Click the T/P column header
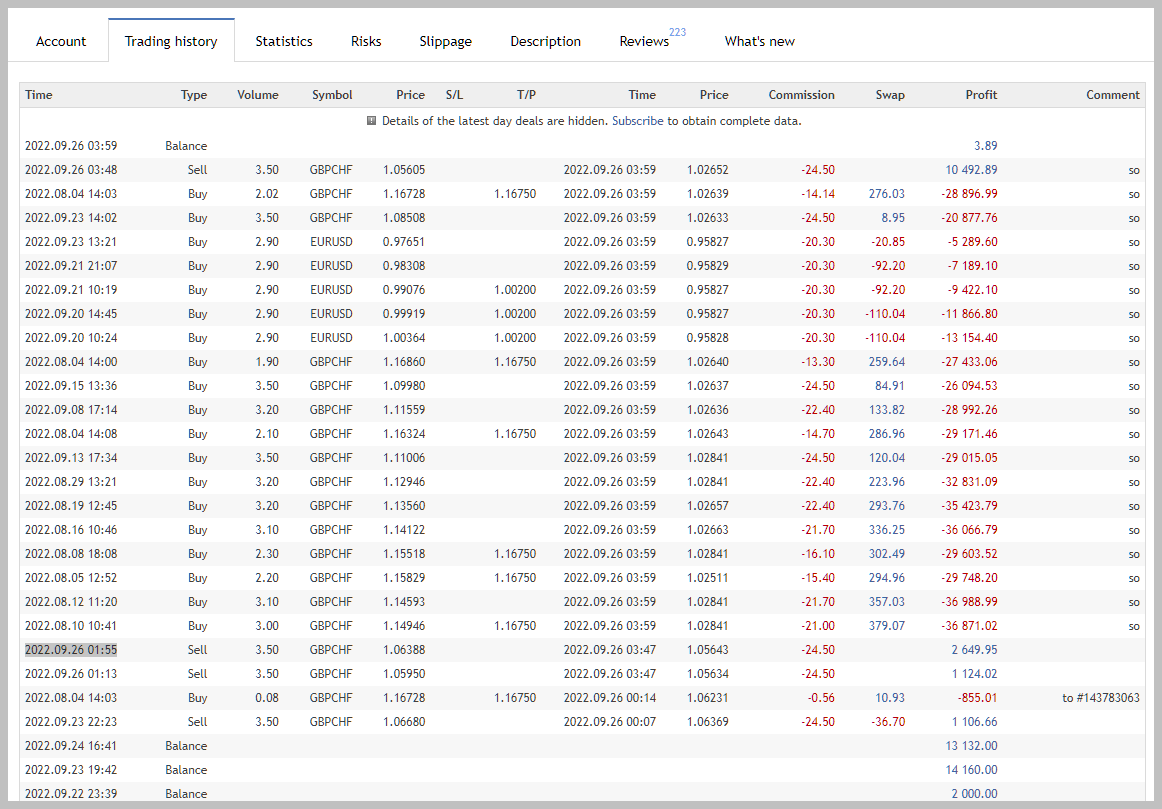This screenshot has height=809, width=1162. coord(526,95)
